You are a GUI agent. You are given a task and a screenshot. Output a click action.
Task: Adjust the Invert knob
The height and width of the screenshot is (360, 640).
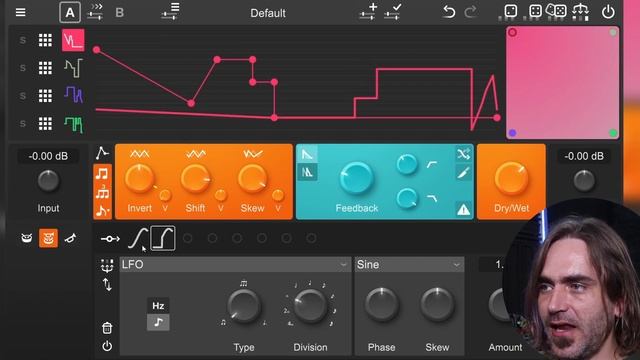139,179
